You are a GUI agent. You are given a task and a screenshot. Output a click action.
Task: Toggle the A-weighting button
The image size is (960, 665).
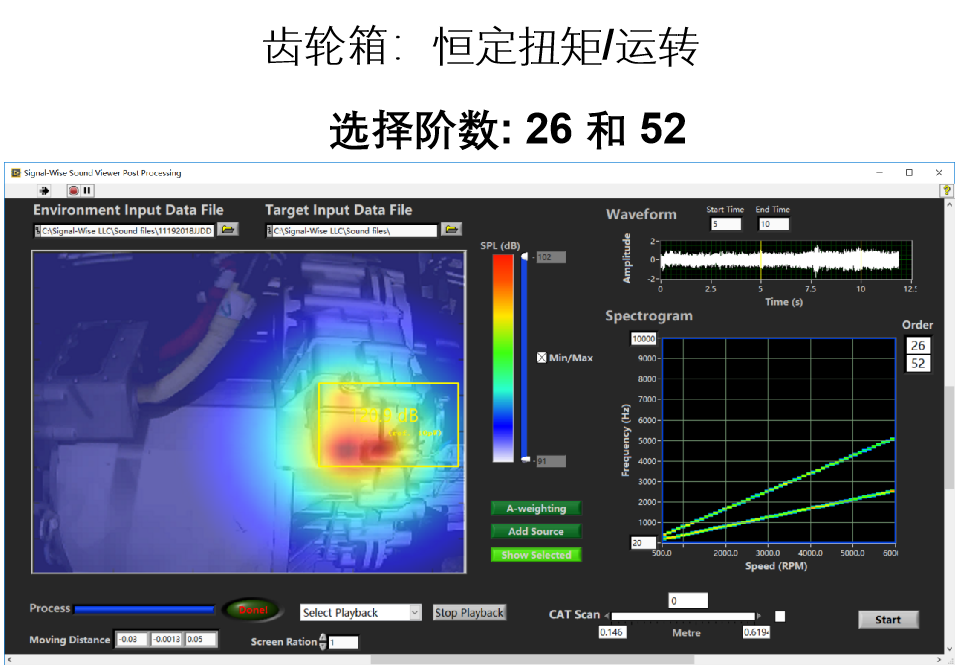pos(535,508)
